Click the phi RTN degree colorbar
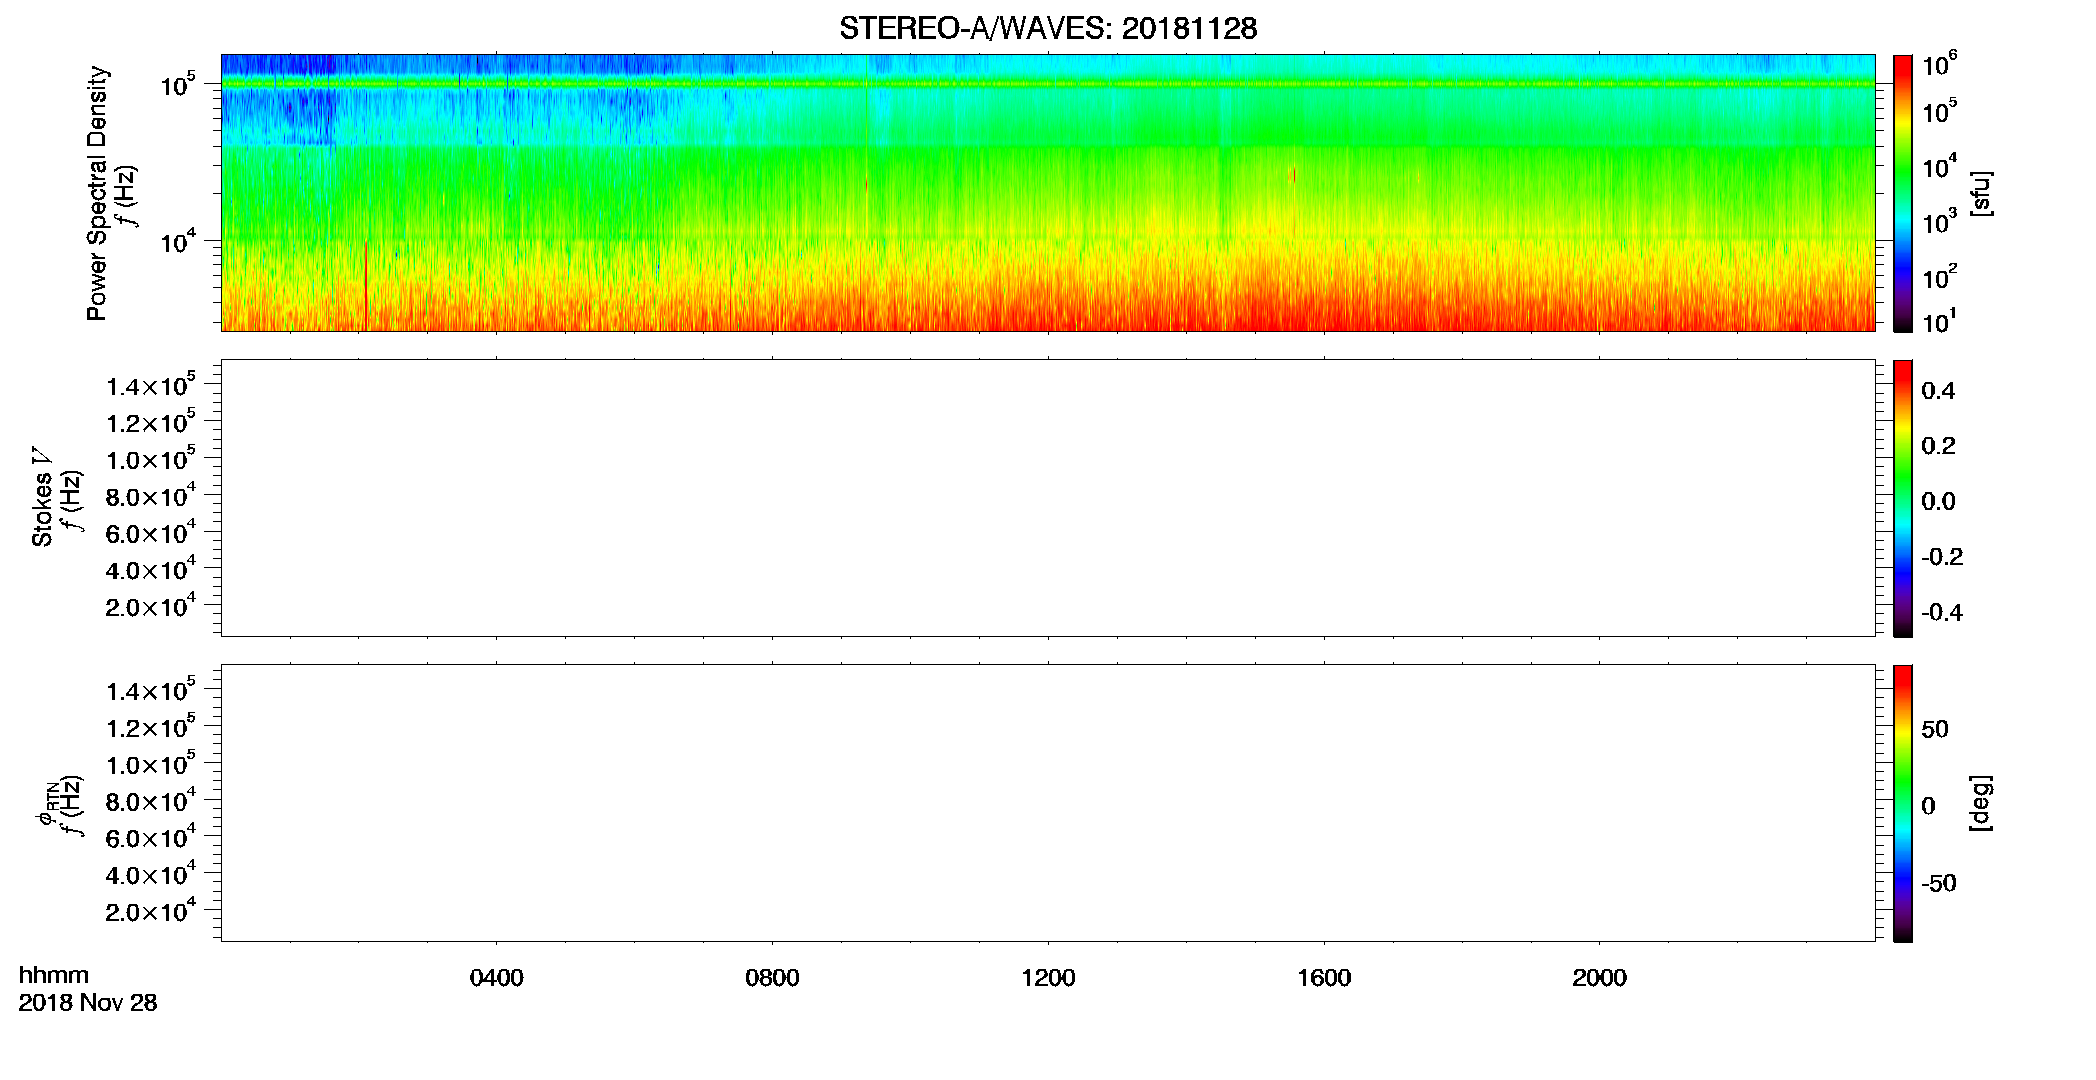 coord(1903,803)
